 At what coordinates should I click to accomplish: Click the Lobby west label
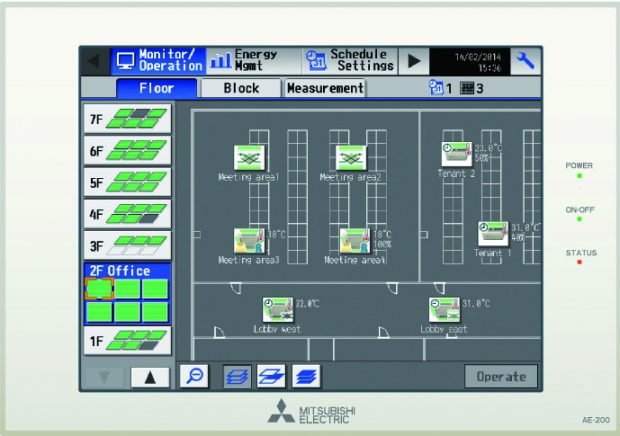click(x=277, y=329)
